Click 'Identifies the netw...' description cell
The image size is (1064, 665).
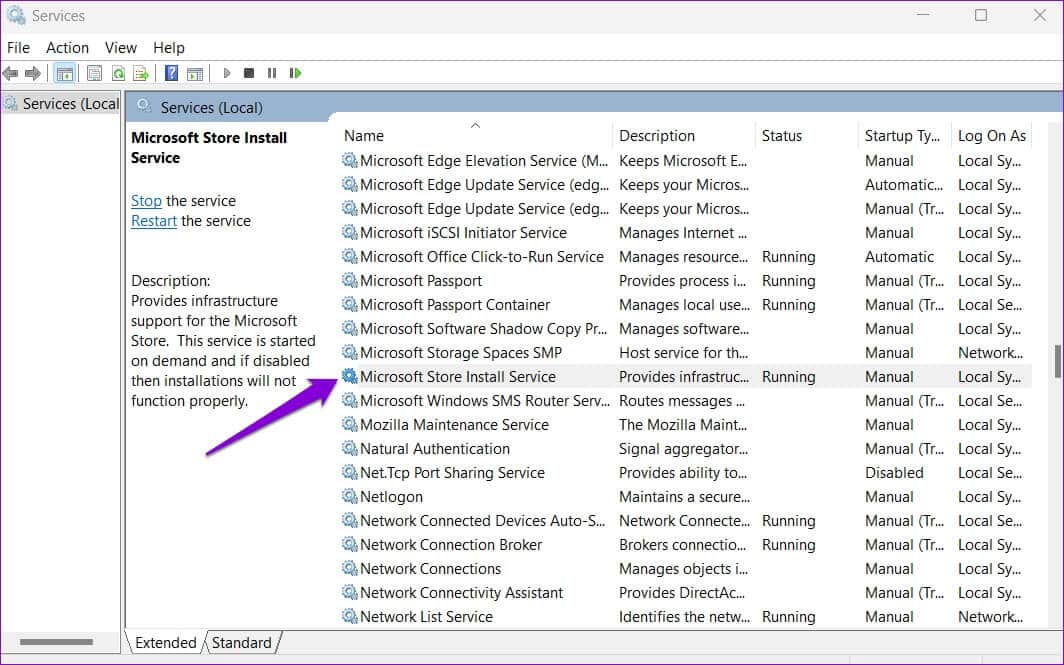[684, 616]
